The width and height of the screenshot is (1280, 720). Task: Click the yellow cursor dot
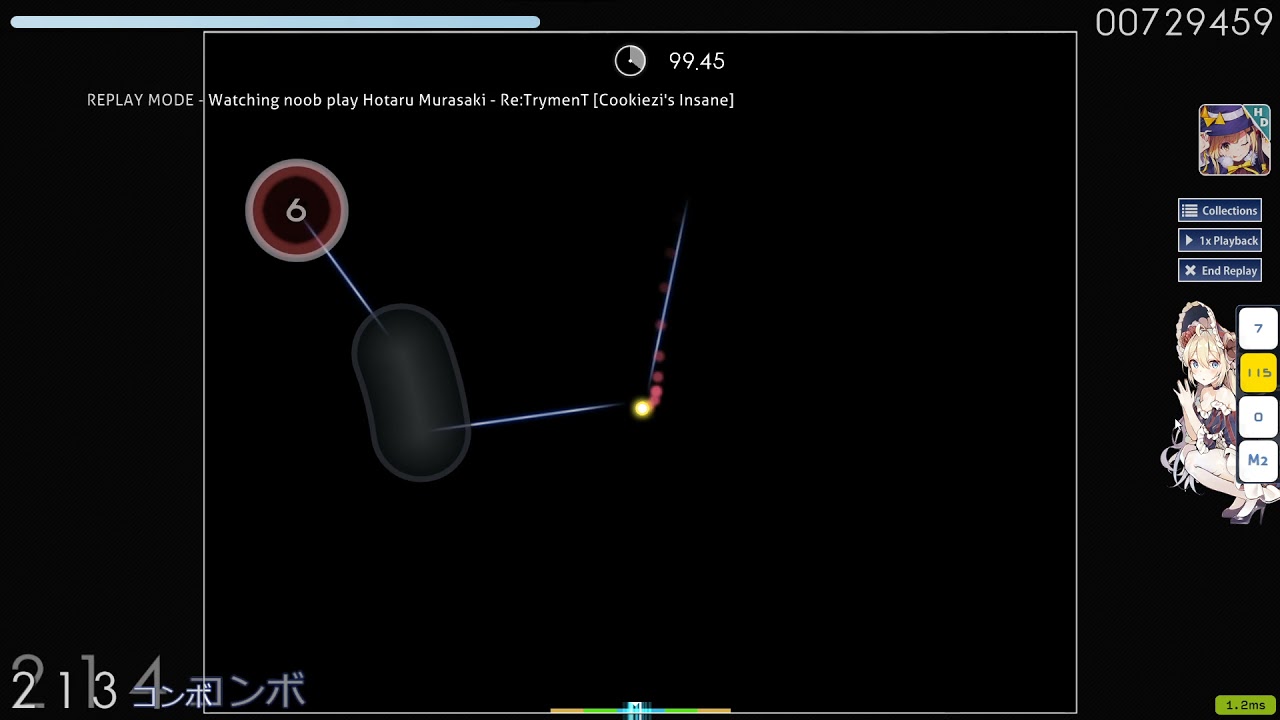[642, 408]
